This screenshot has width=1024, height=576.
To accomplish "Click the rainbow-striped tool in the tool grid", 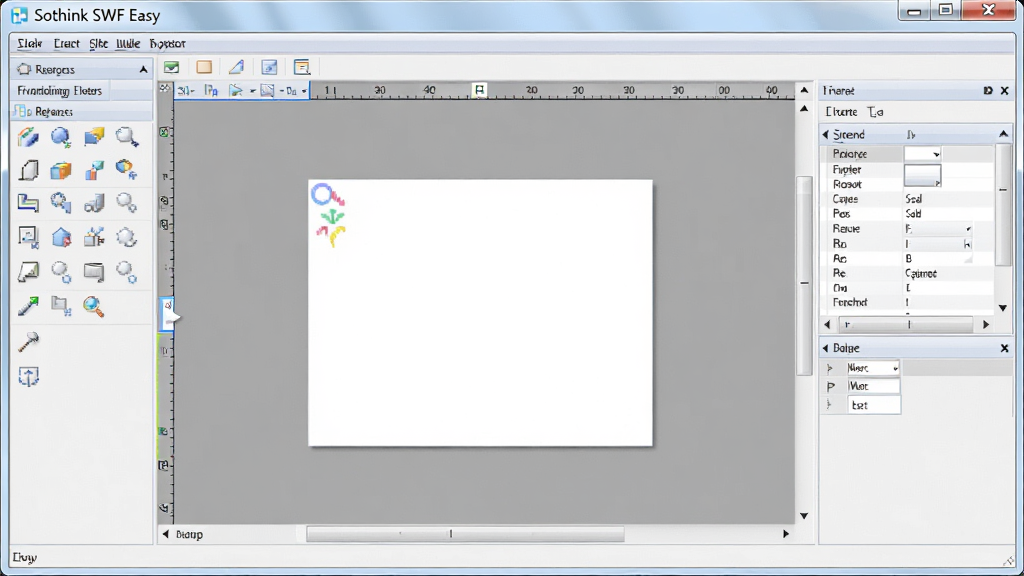I will (28, 137).
